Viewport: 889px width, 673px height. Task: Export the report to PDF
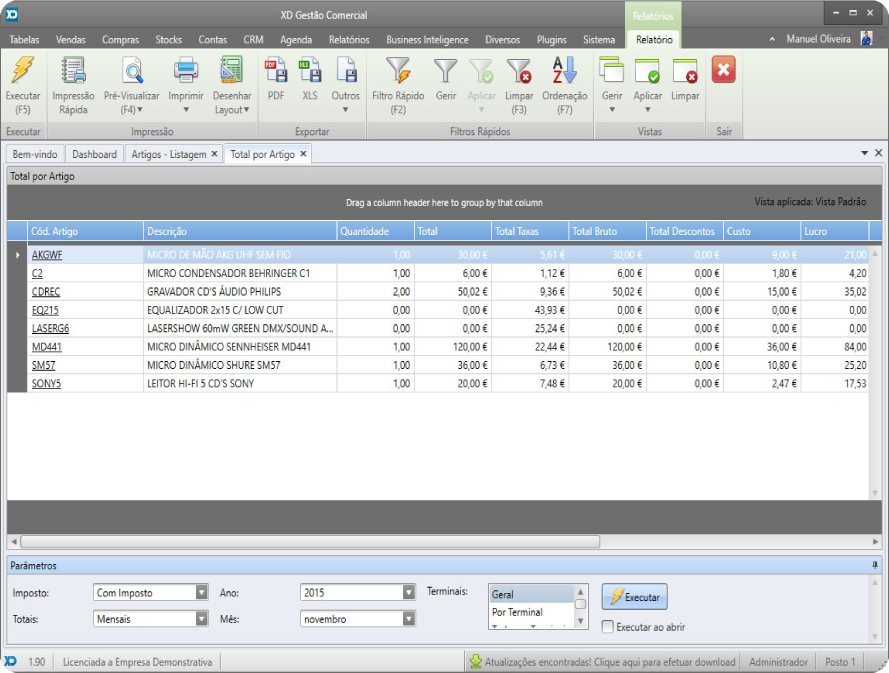coord(275,73)
